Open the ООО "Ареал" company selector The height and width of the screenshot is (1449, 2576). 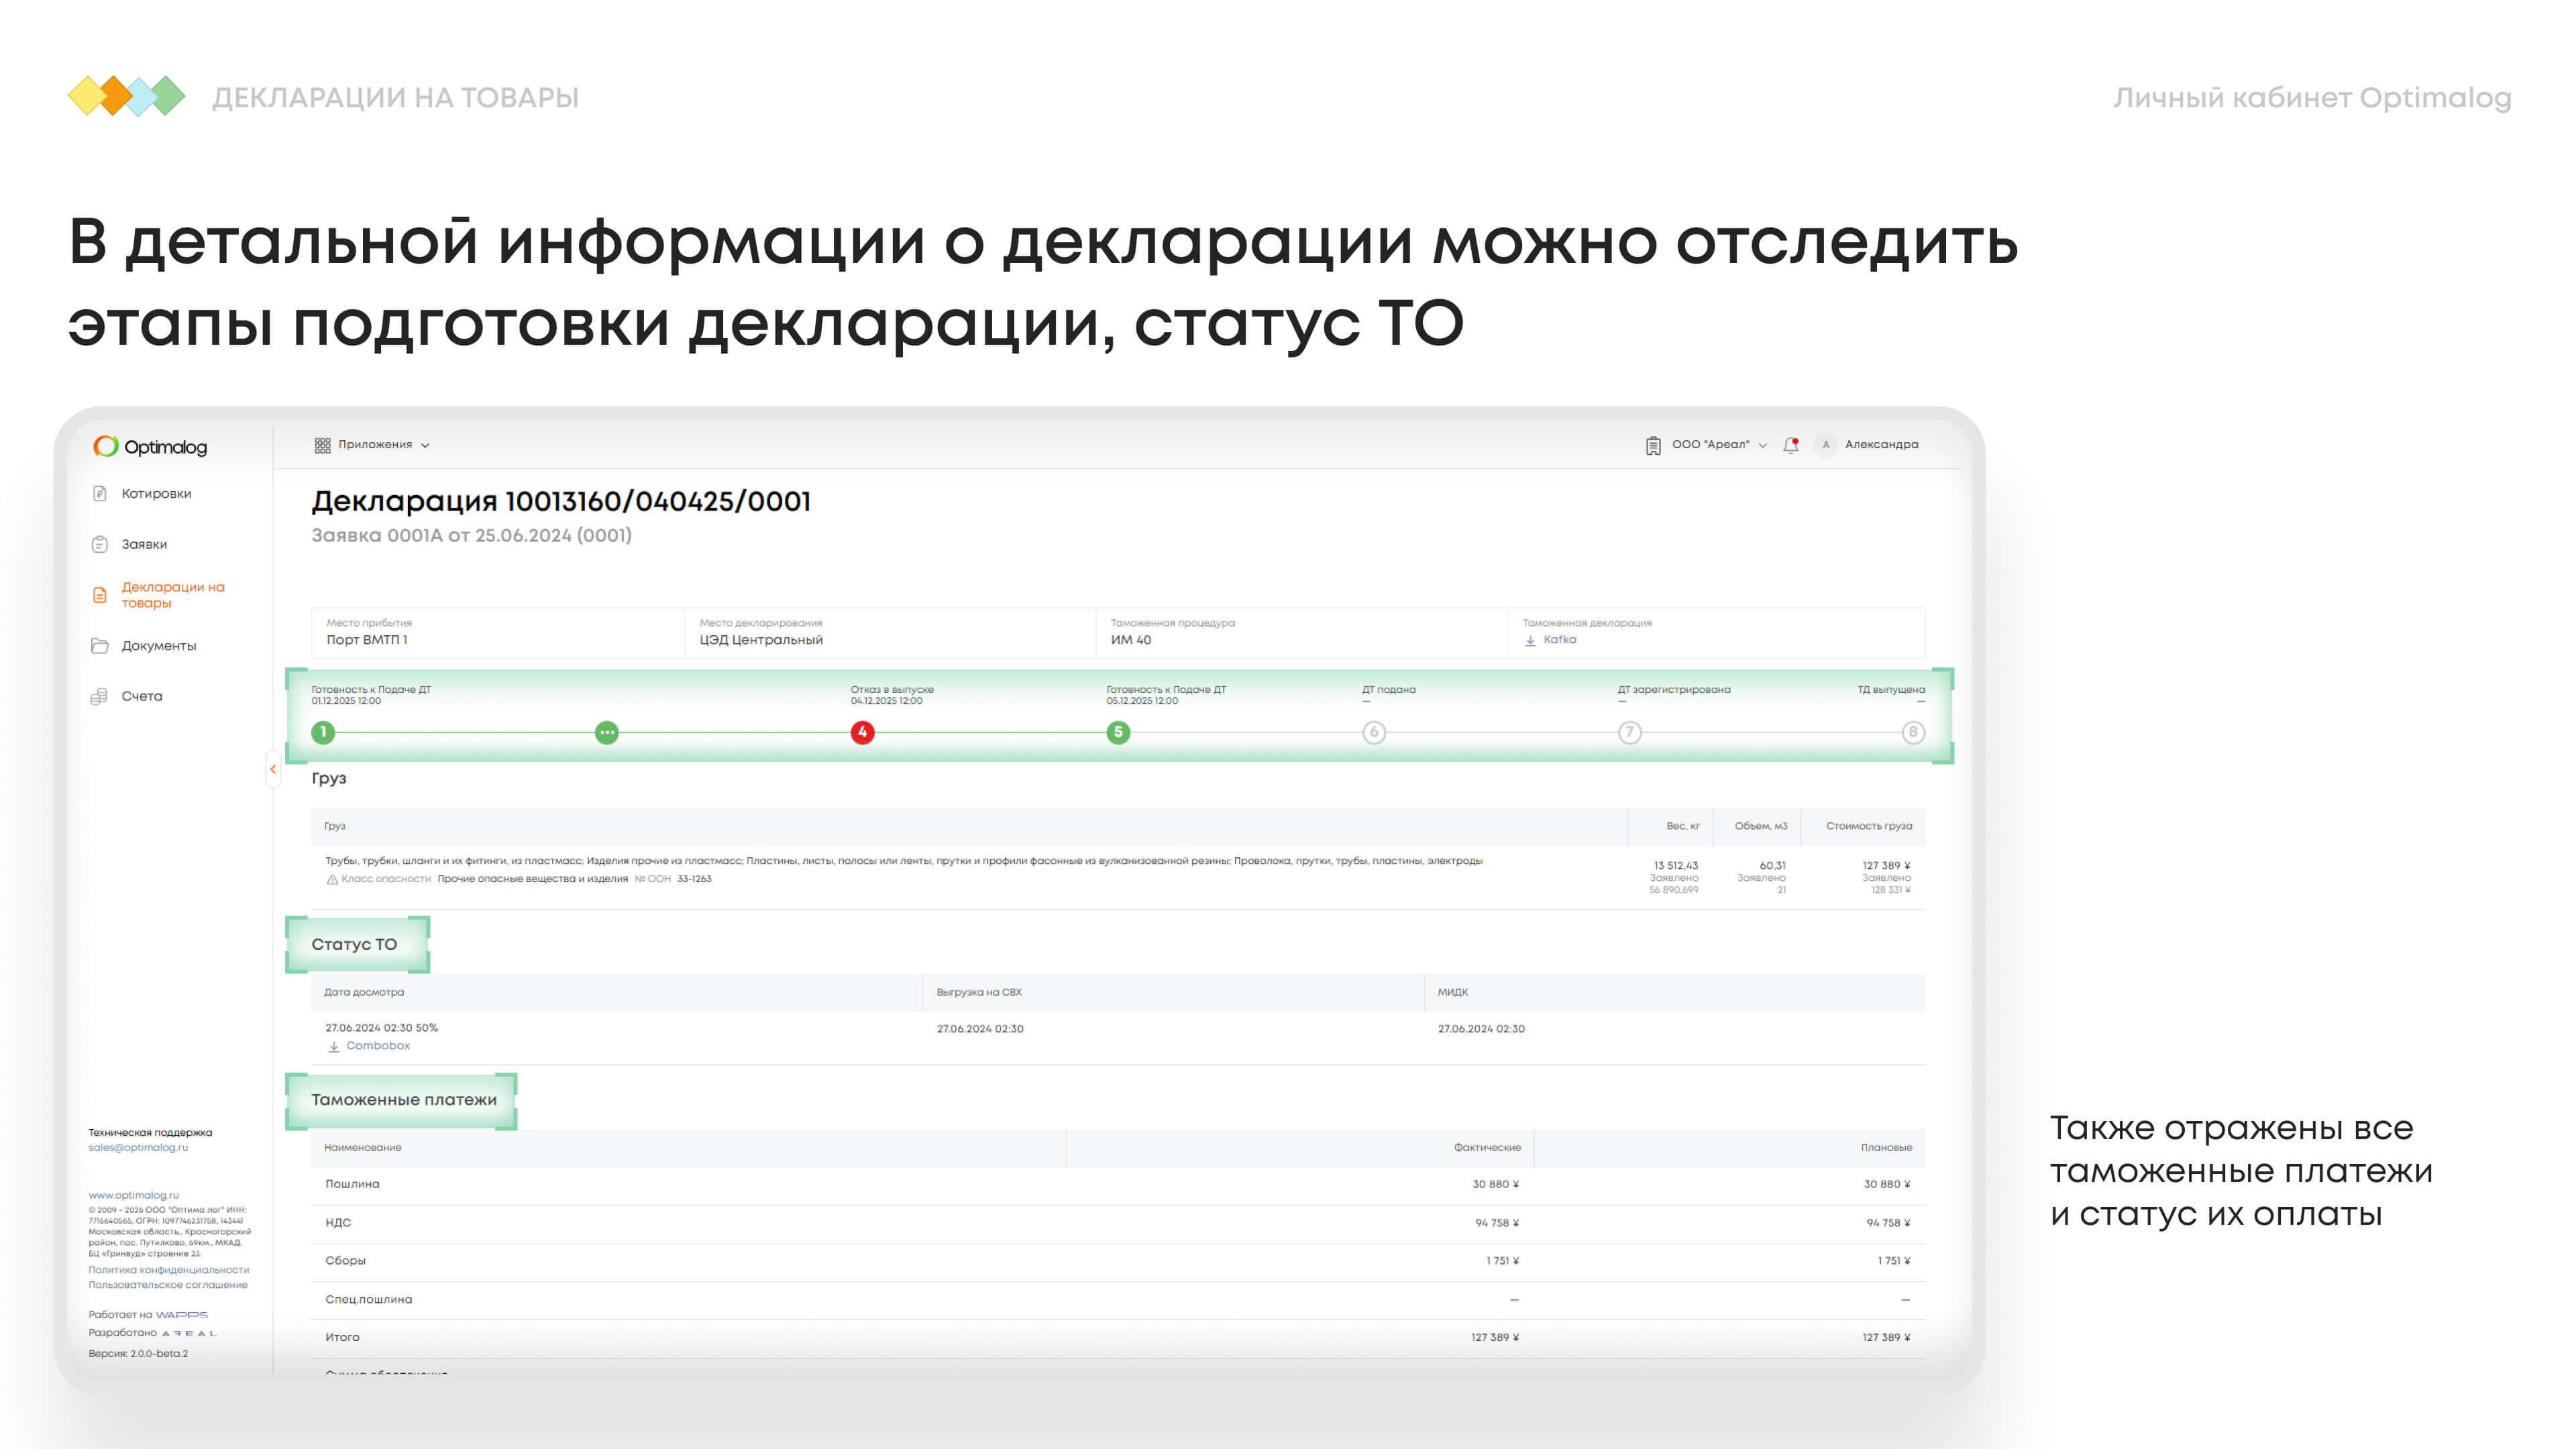[x=1710, y=445]
